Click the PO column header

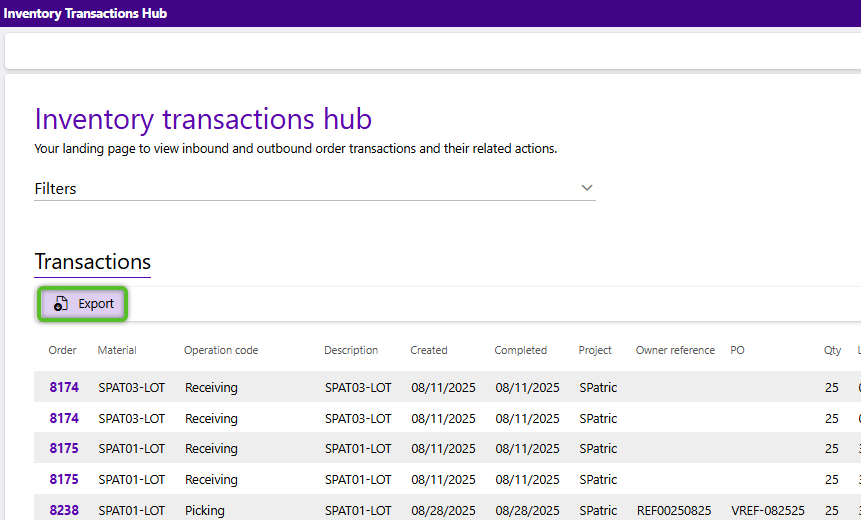pos(739,350)
